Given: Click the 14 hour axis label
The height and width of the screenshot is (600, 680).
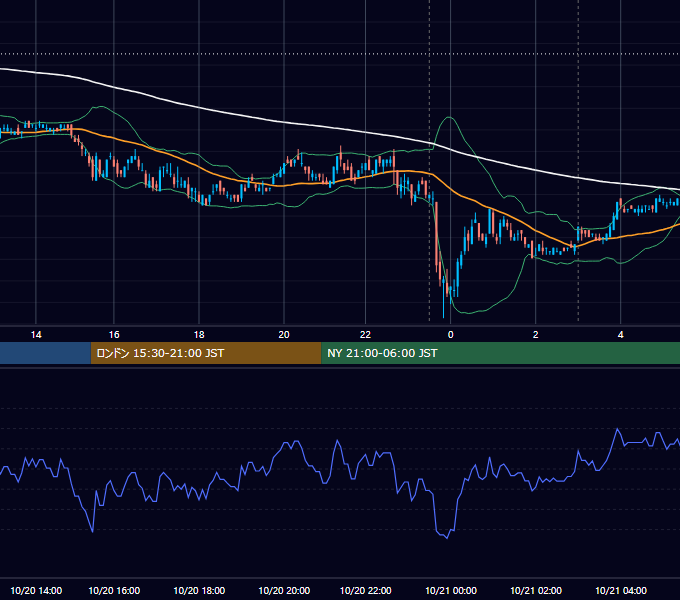Looking at the screenshot, I should pos(36,334).
